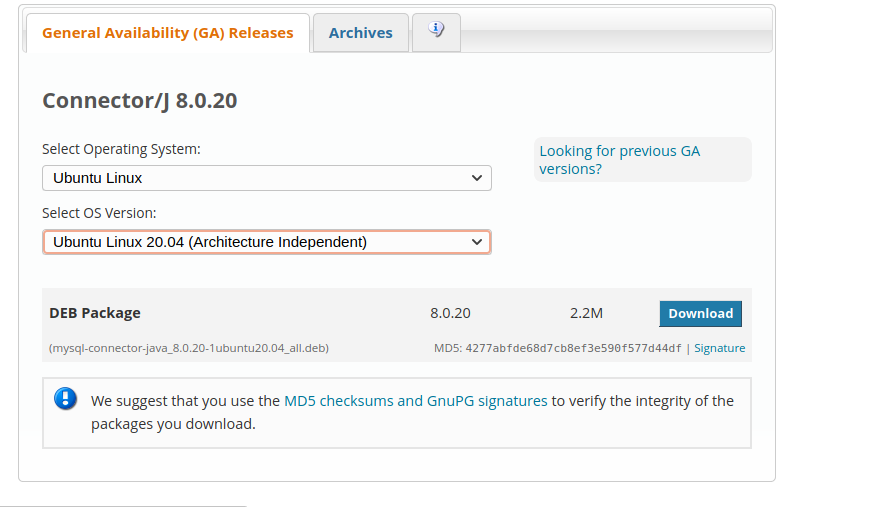Screen dimensions: 896x507
Task: Click the DEB Package row title
Action: [95, 313]
